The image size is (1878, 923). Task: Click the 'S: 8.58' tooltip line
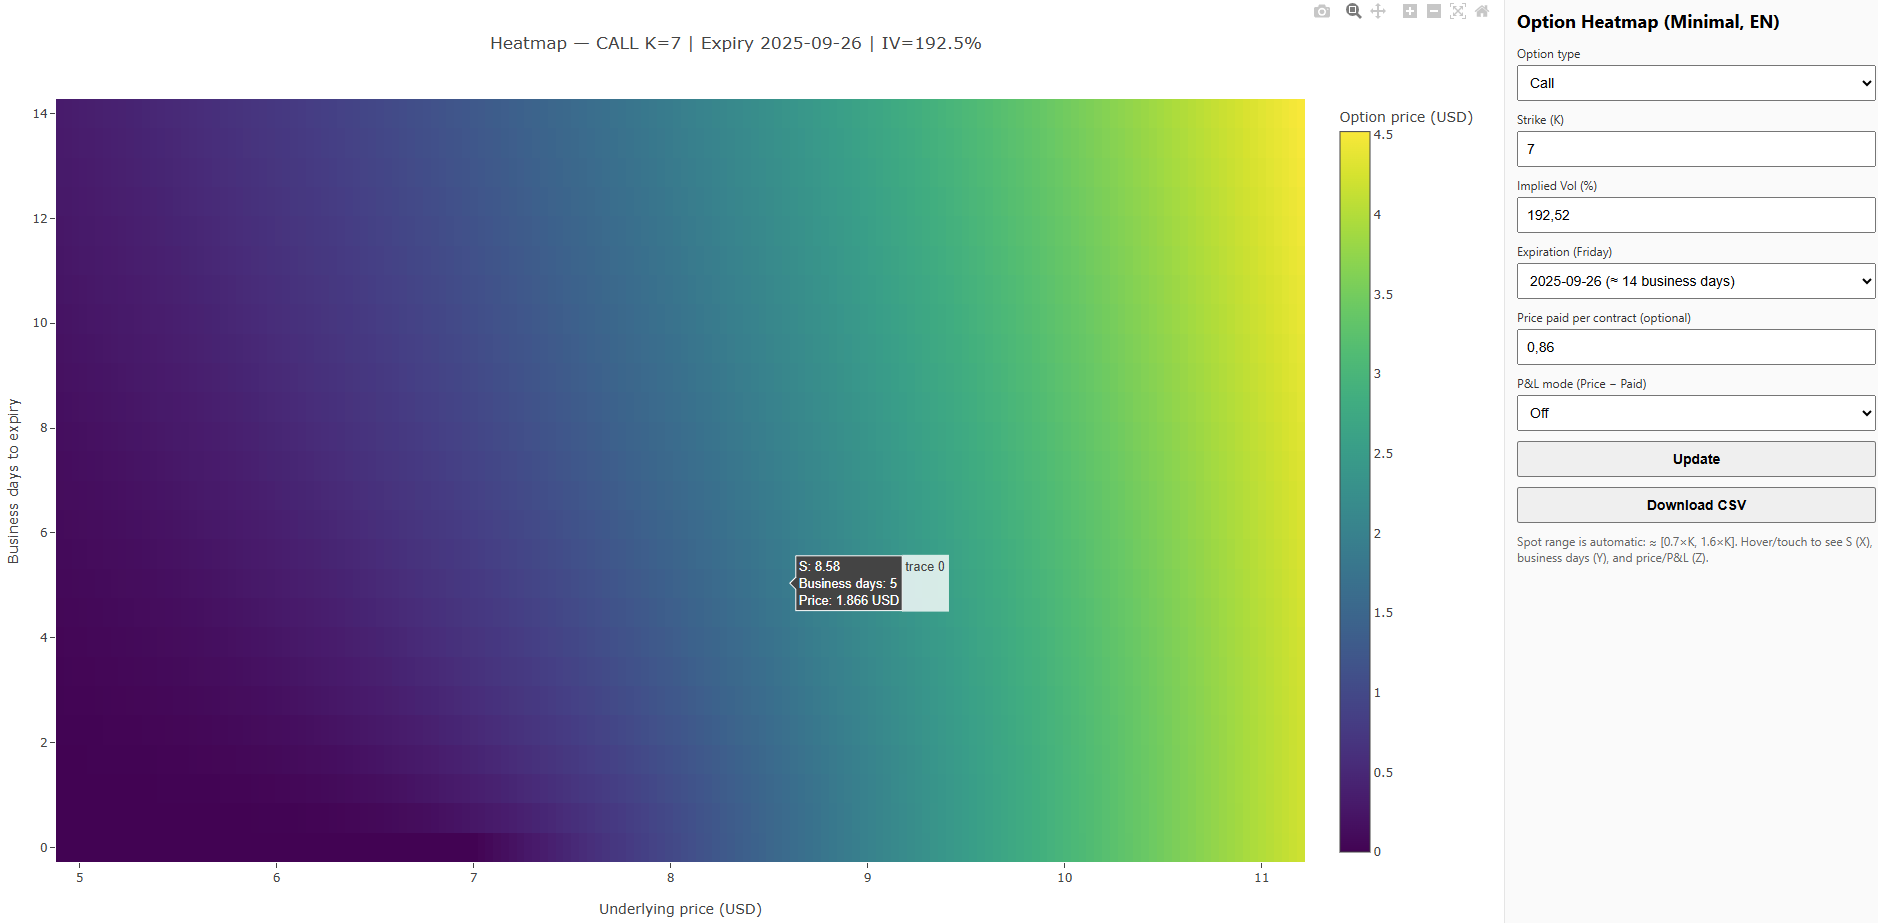pos(819,567)
